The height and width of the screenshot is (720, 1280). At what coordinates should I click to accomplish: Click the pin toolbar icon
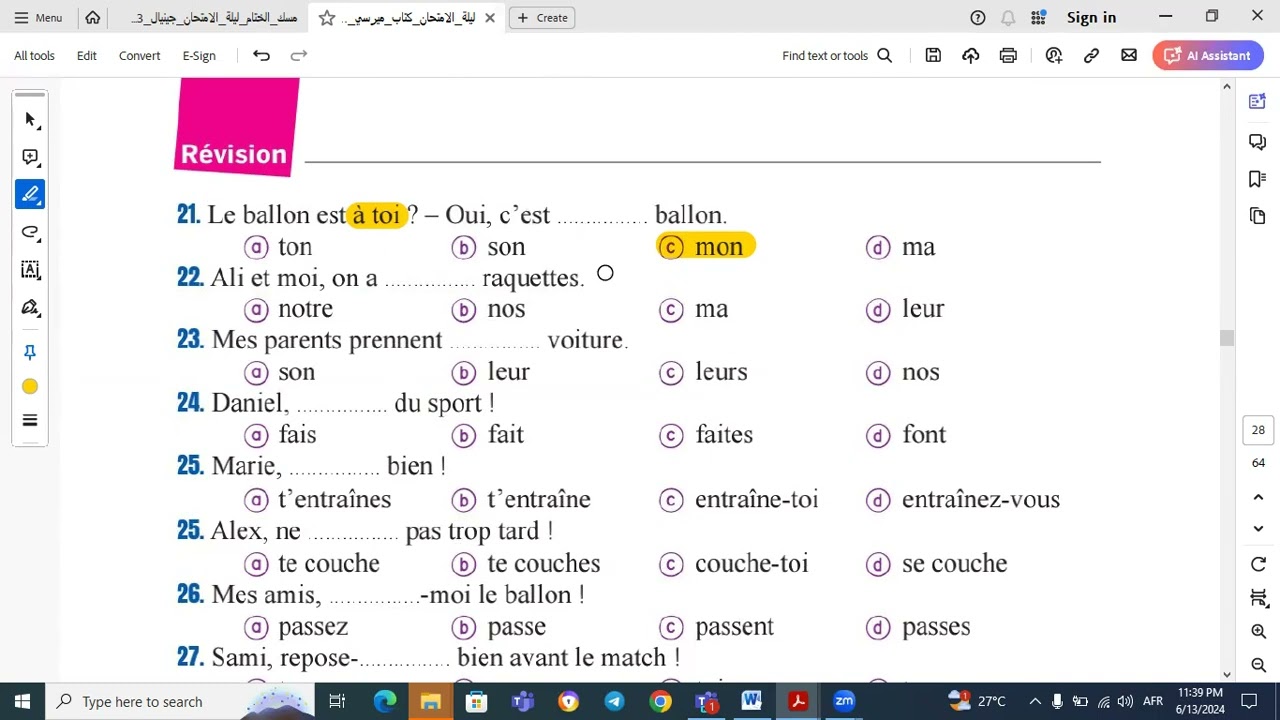30,352
